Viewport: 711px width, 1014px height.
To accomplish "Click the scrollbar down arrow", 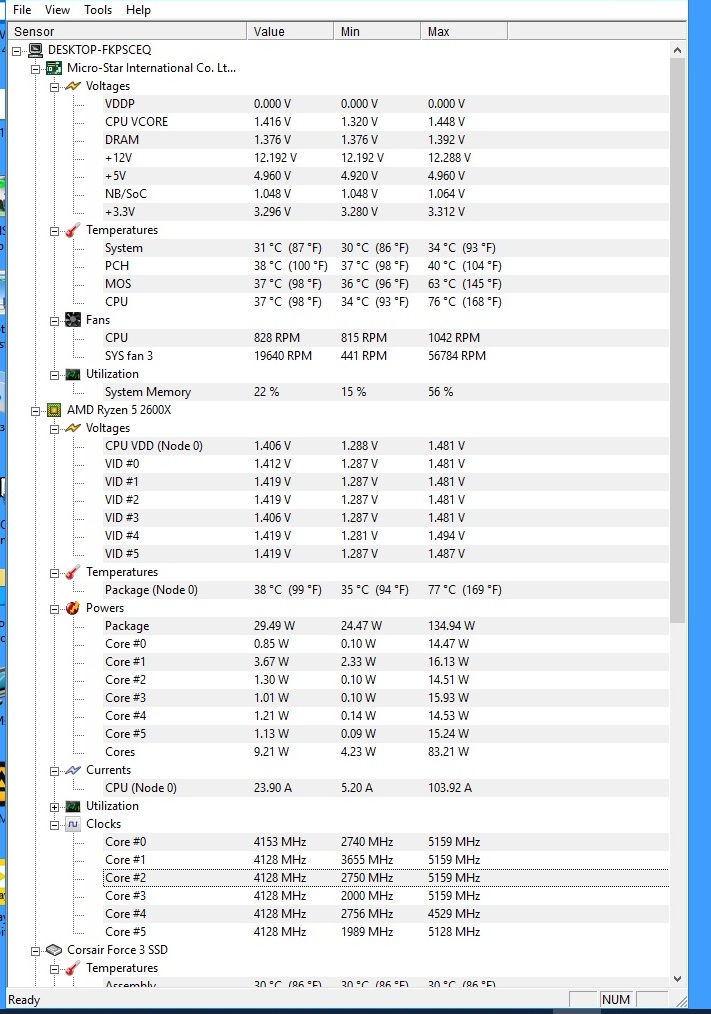I will coord(677,978).
